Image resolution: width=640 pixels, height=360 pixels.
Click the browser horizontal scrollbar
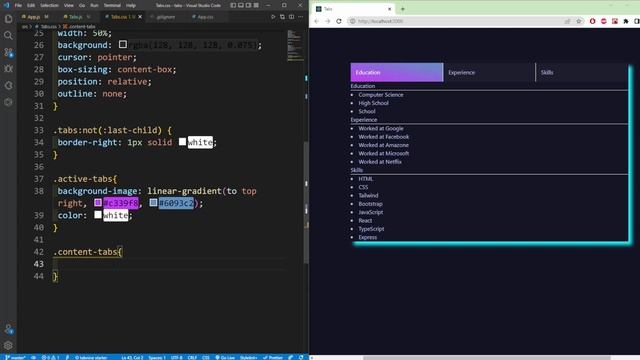[x=487, y=358]
